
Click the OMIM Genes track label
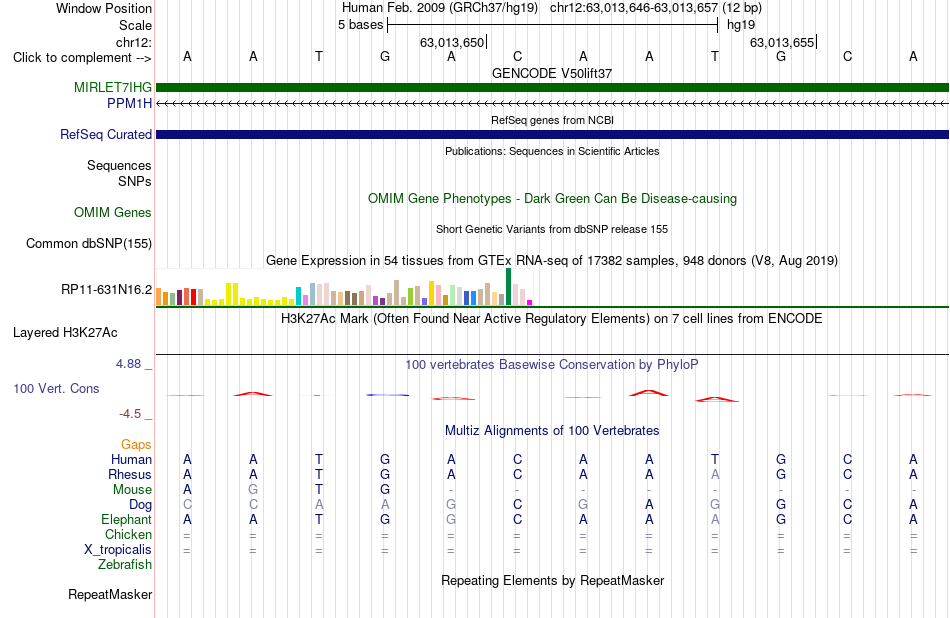(113, 213)
